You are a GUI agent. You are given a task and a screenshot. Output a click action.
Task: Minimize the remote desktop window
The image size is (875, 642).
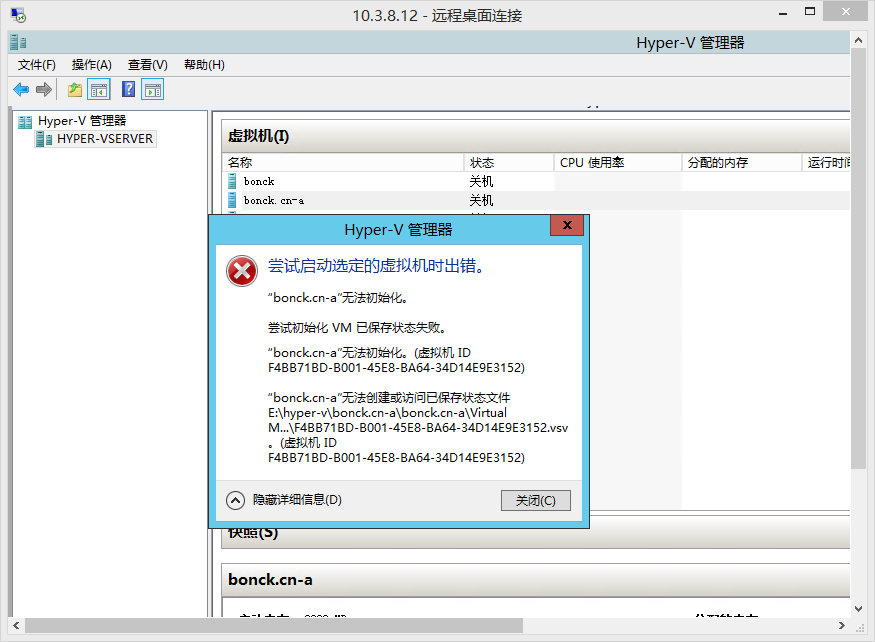[x=783, y=12]
